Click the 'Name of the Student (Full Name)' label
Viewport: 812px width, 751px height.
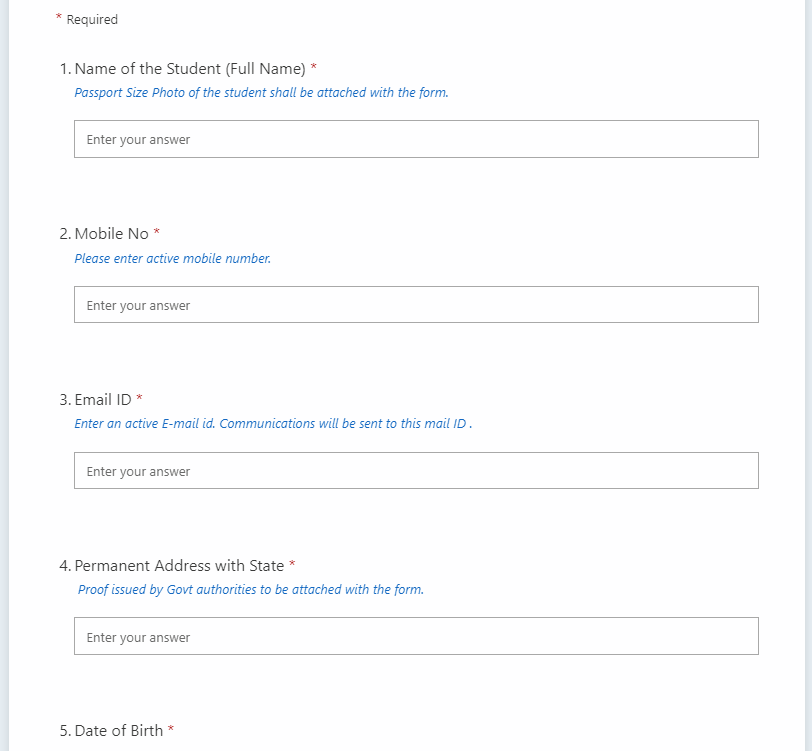click(190, 68)
